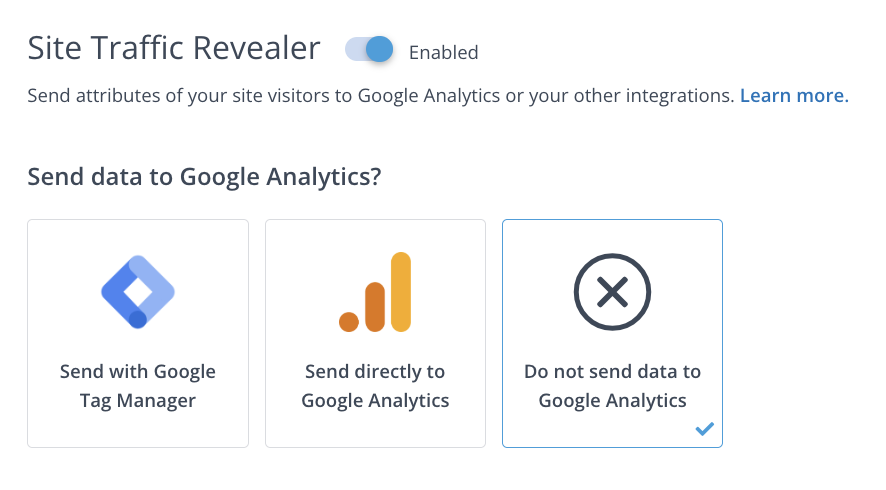The image size is (886, 490).
Task: Click the Google Analytics bar chart icon
Action: [x=375, y=291]
